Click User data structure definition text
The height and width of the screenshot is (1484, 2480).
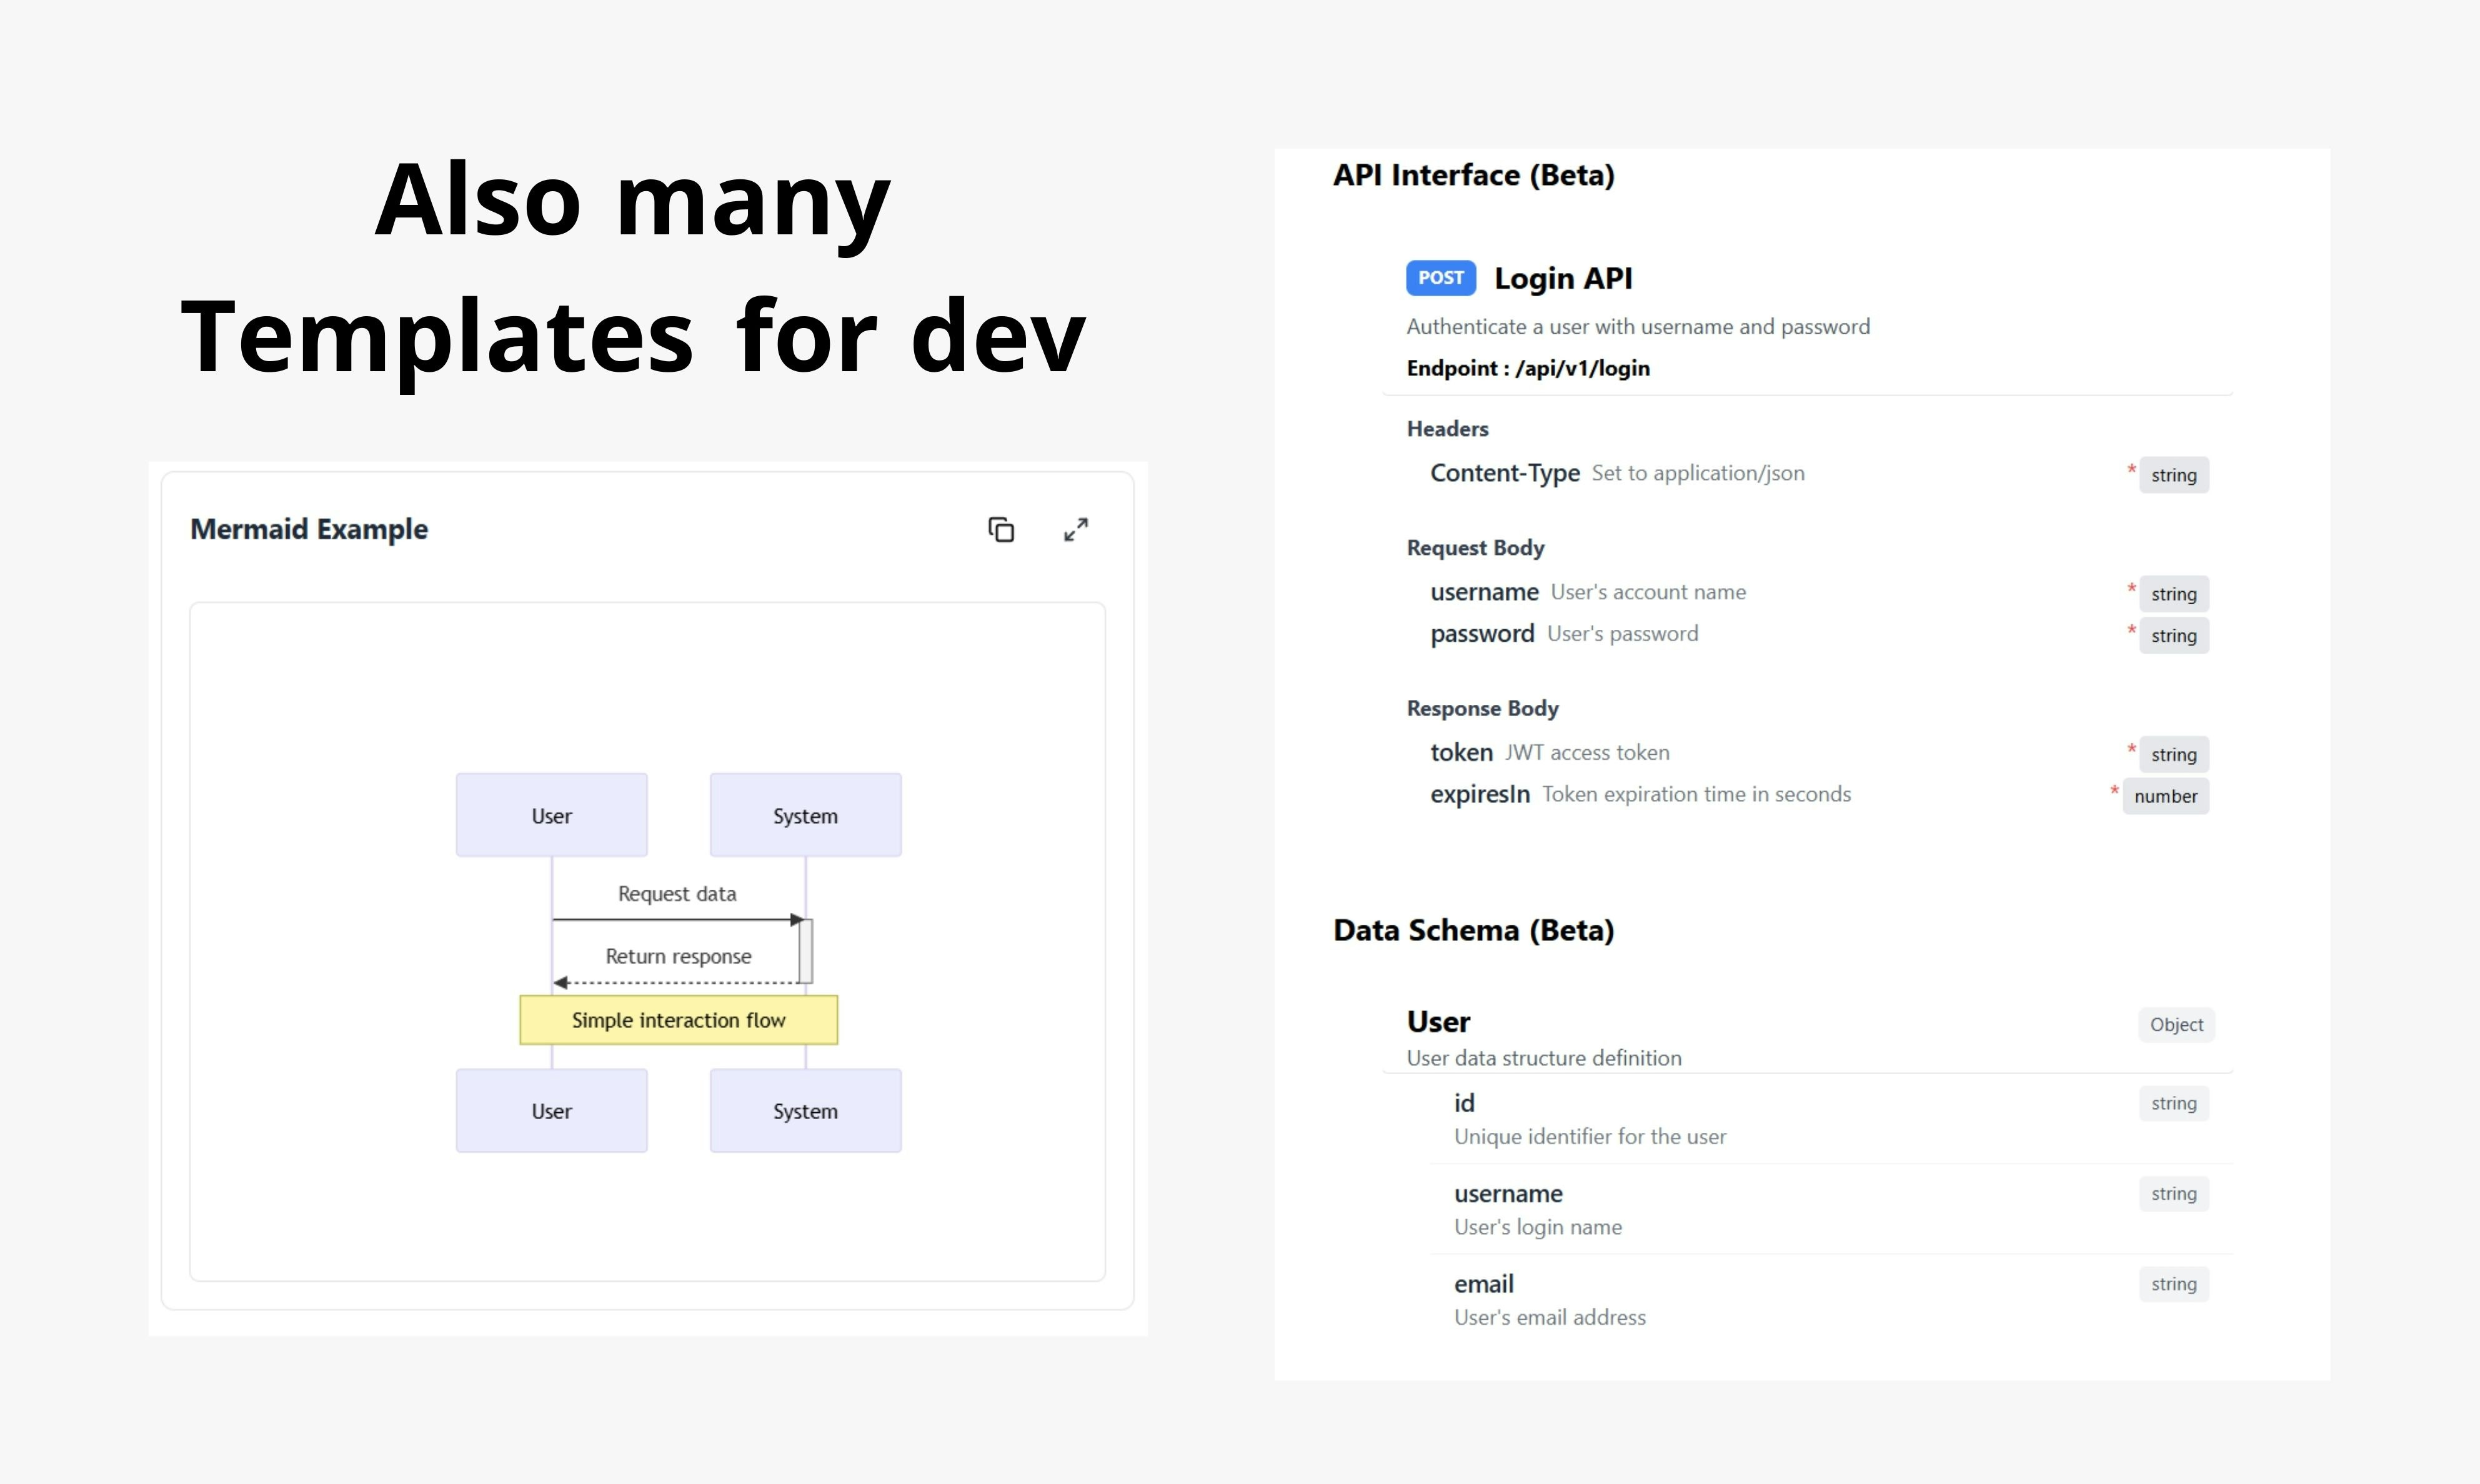(1544, 1058)
